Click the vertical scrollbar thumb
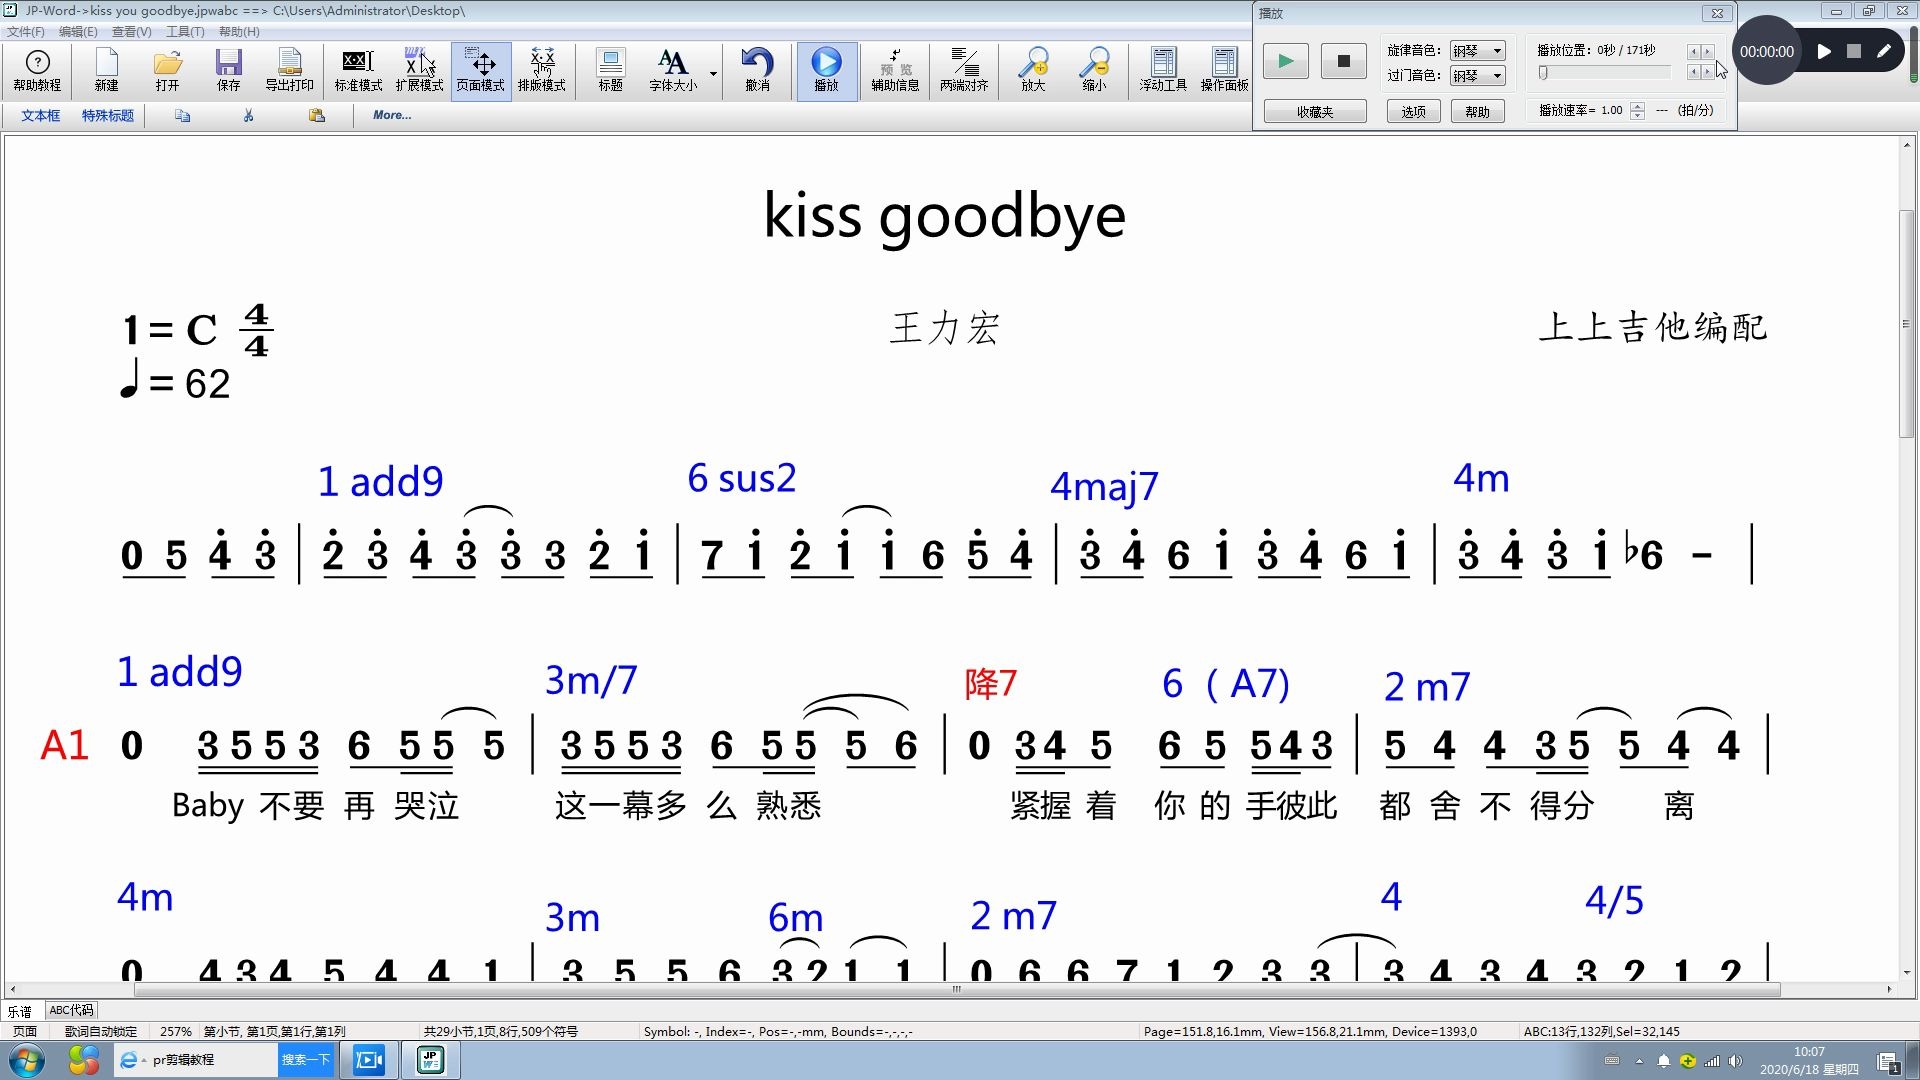Image resolution: width=1920 pixels, height=1080 pixels. click(x=1906, y=324)
